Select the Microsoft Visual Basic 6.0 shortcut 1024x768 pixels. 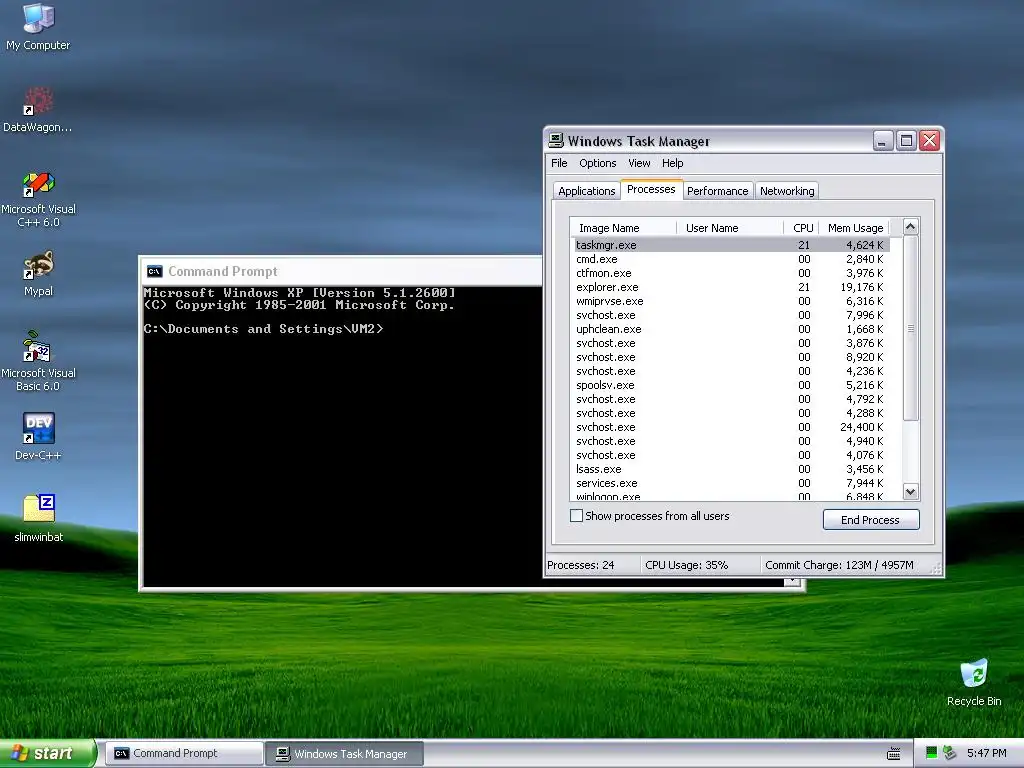38,361
